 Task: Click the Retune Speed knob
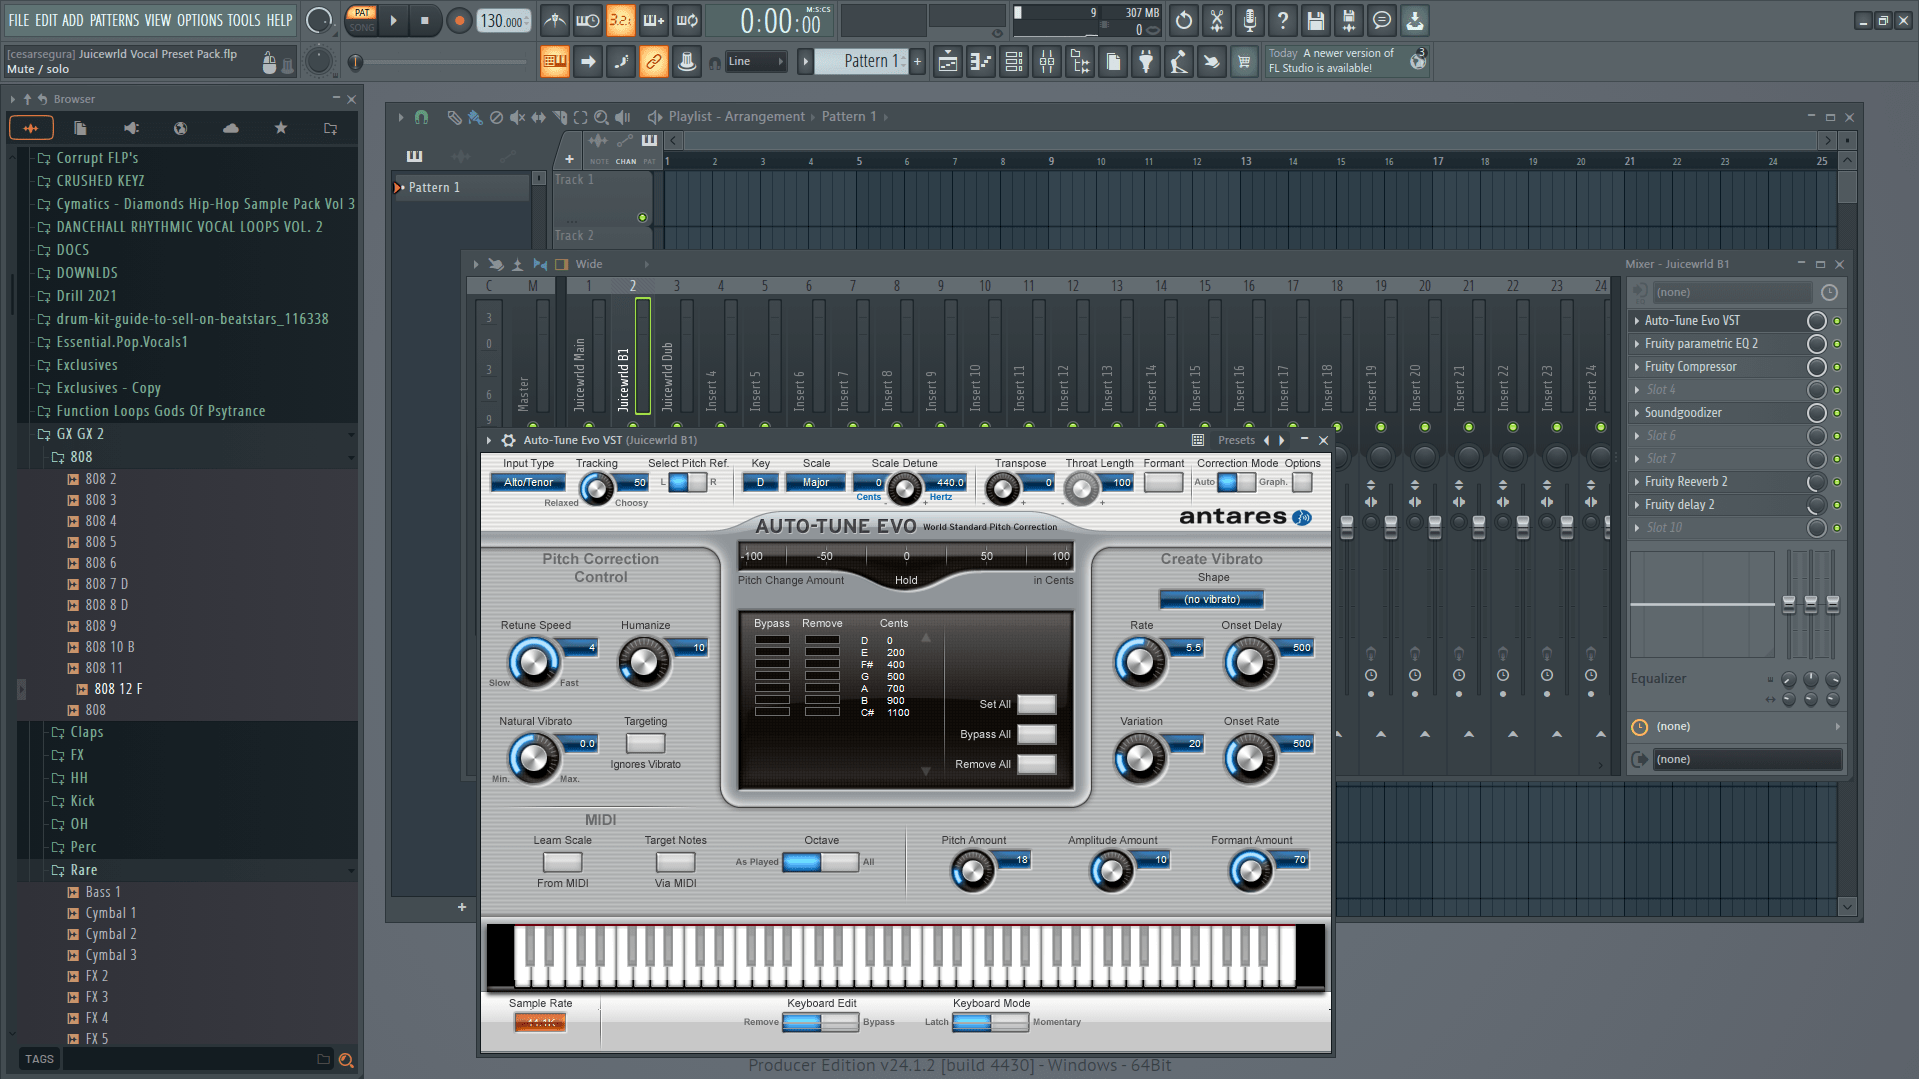pos(534,661)
